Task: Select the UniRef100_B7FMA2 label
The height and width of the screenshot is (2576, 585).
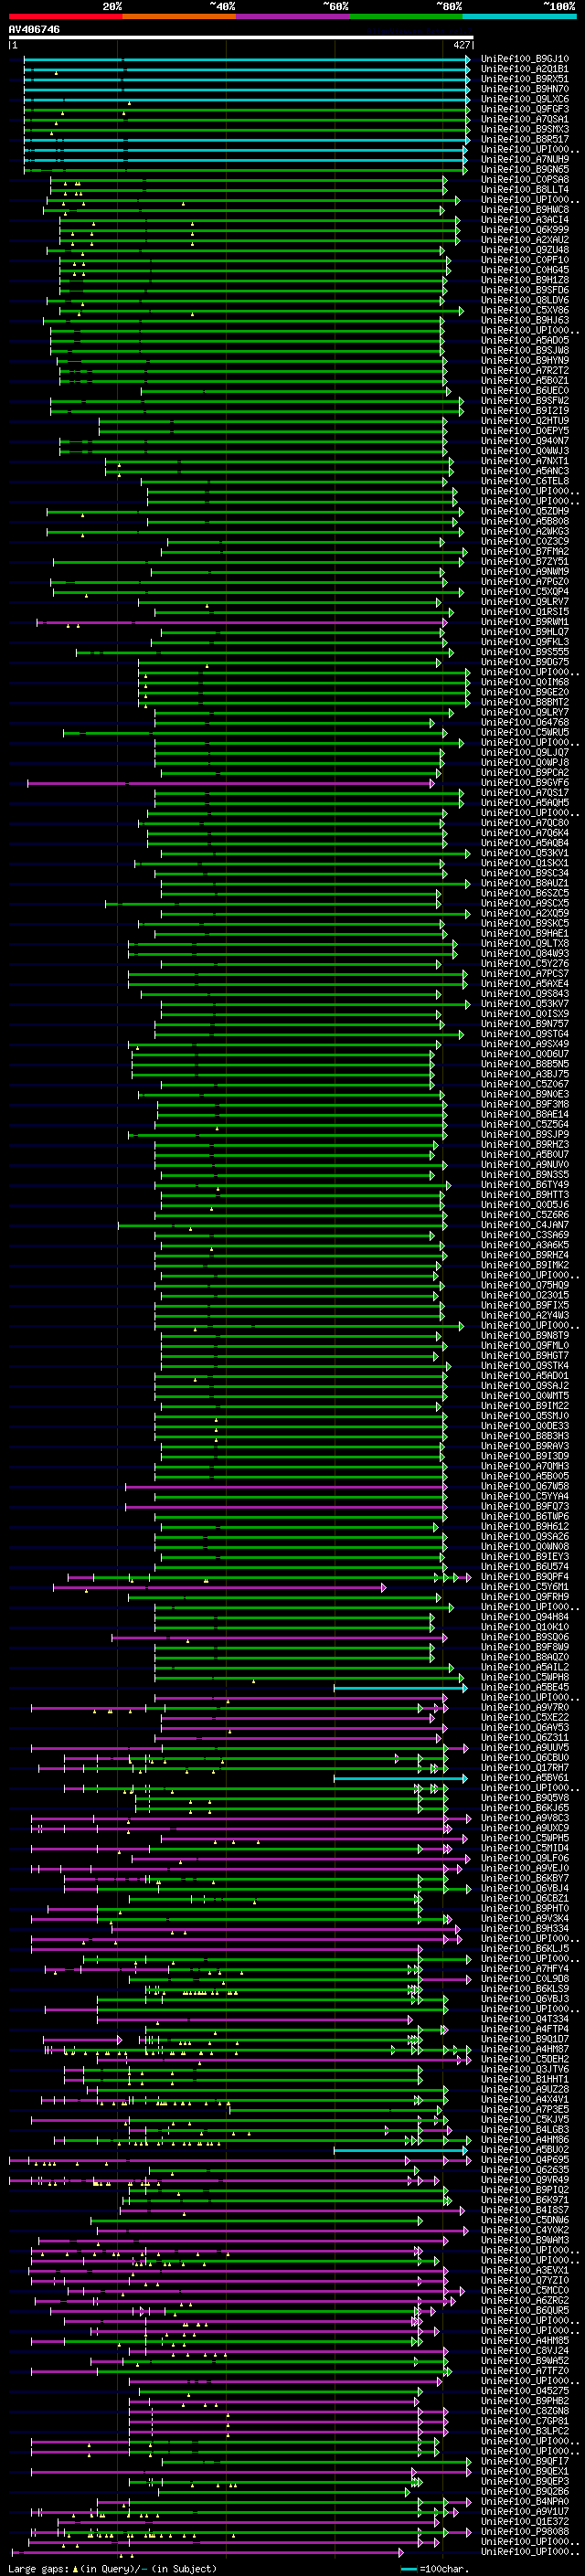Action: click(x=524, y=551)
